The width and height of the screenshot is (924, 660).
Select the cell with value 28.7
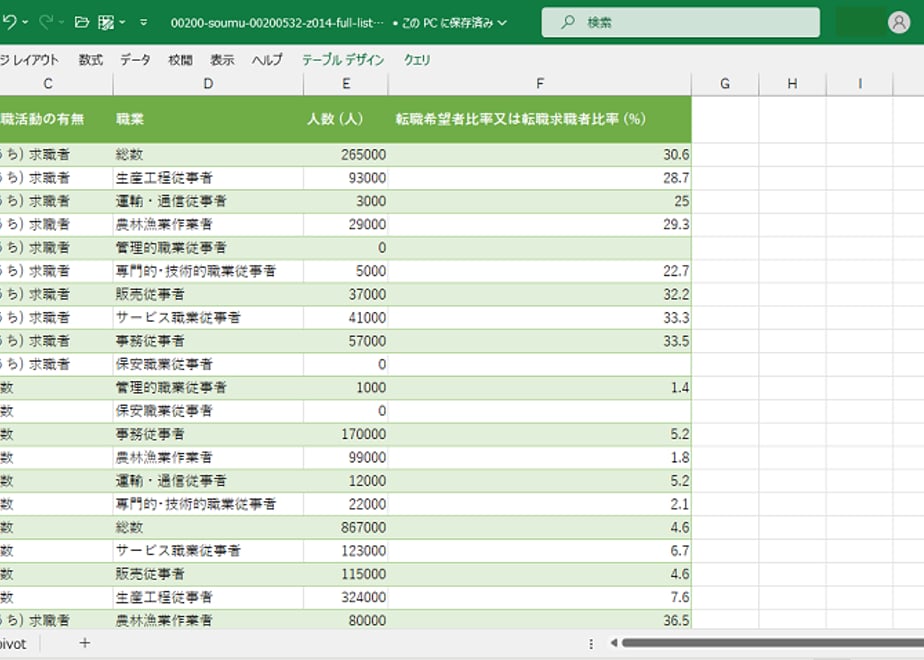540,178
